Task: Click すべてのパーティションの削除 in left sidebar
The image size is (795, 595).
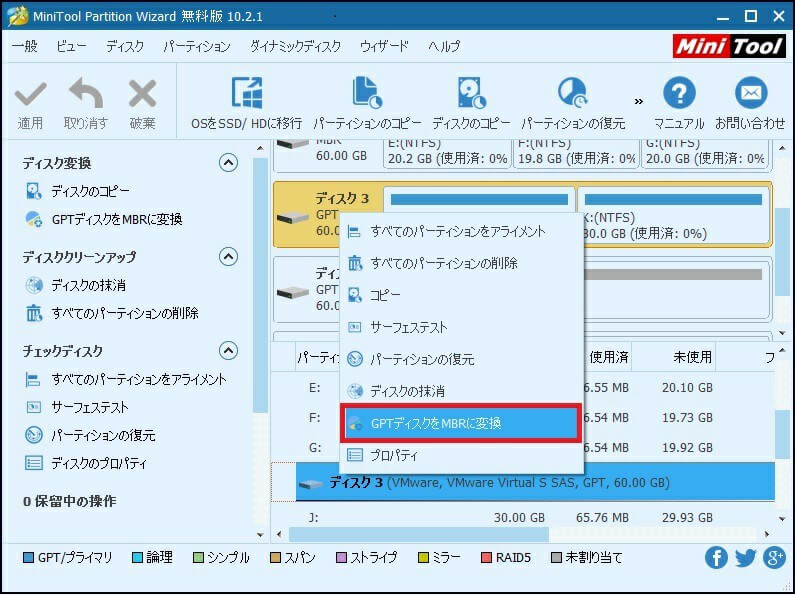Action: [125, 314]
